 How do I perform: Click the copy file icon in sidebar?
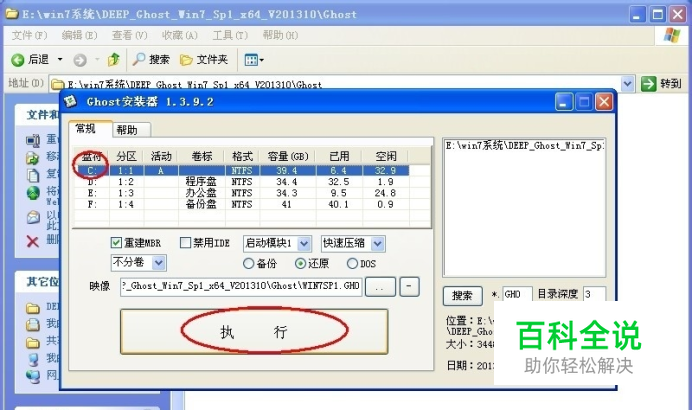tap(33, 175)
